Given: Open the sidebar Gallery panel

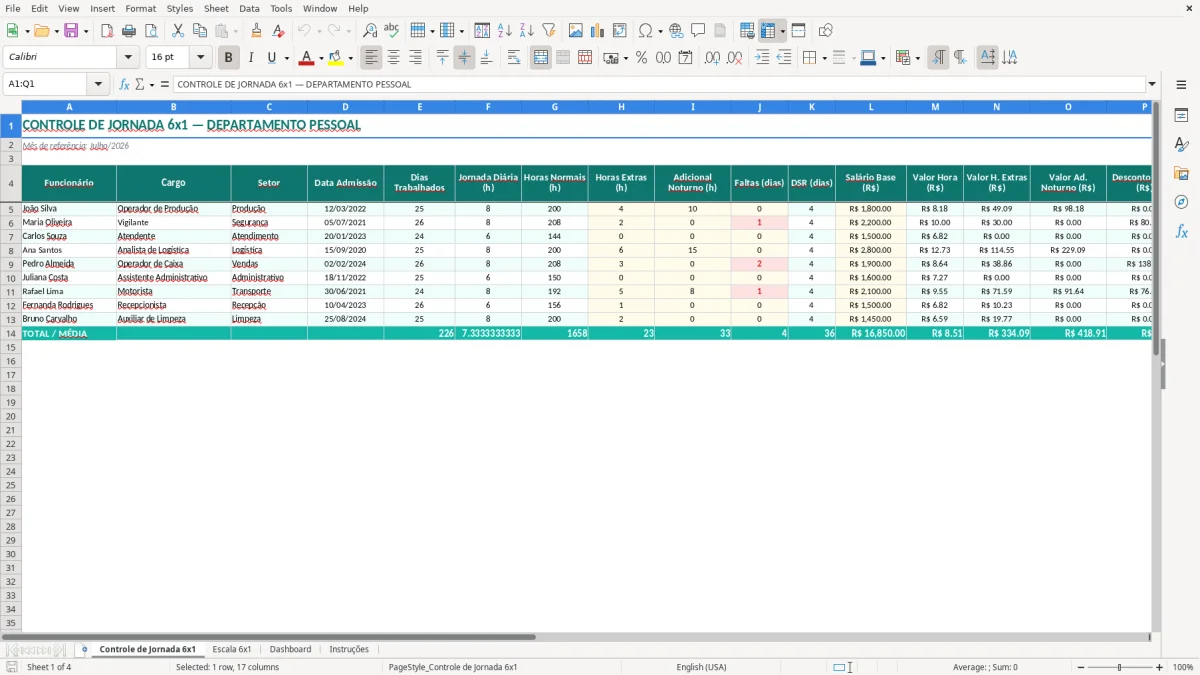Looking at the screenshot, I should 1181,173.
